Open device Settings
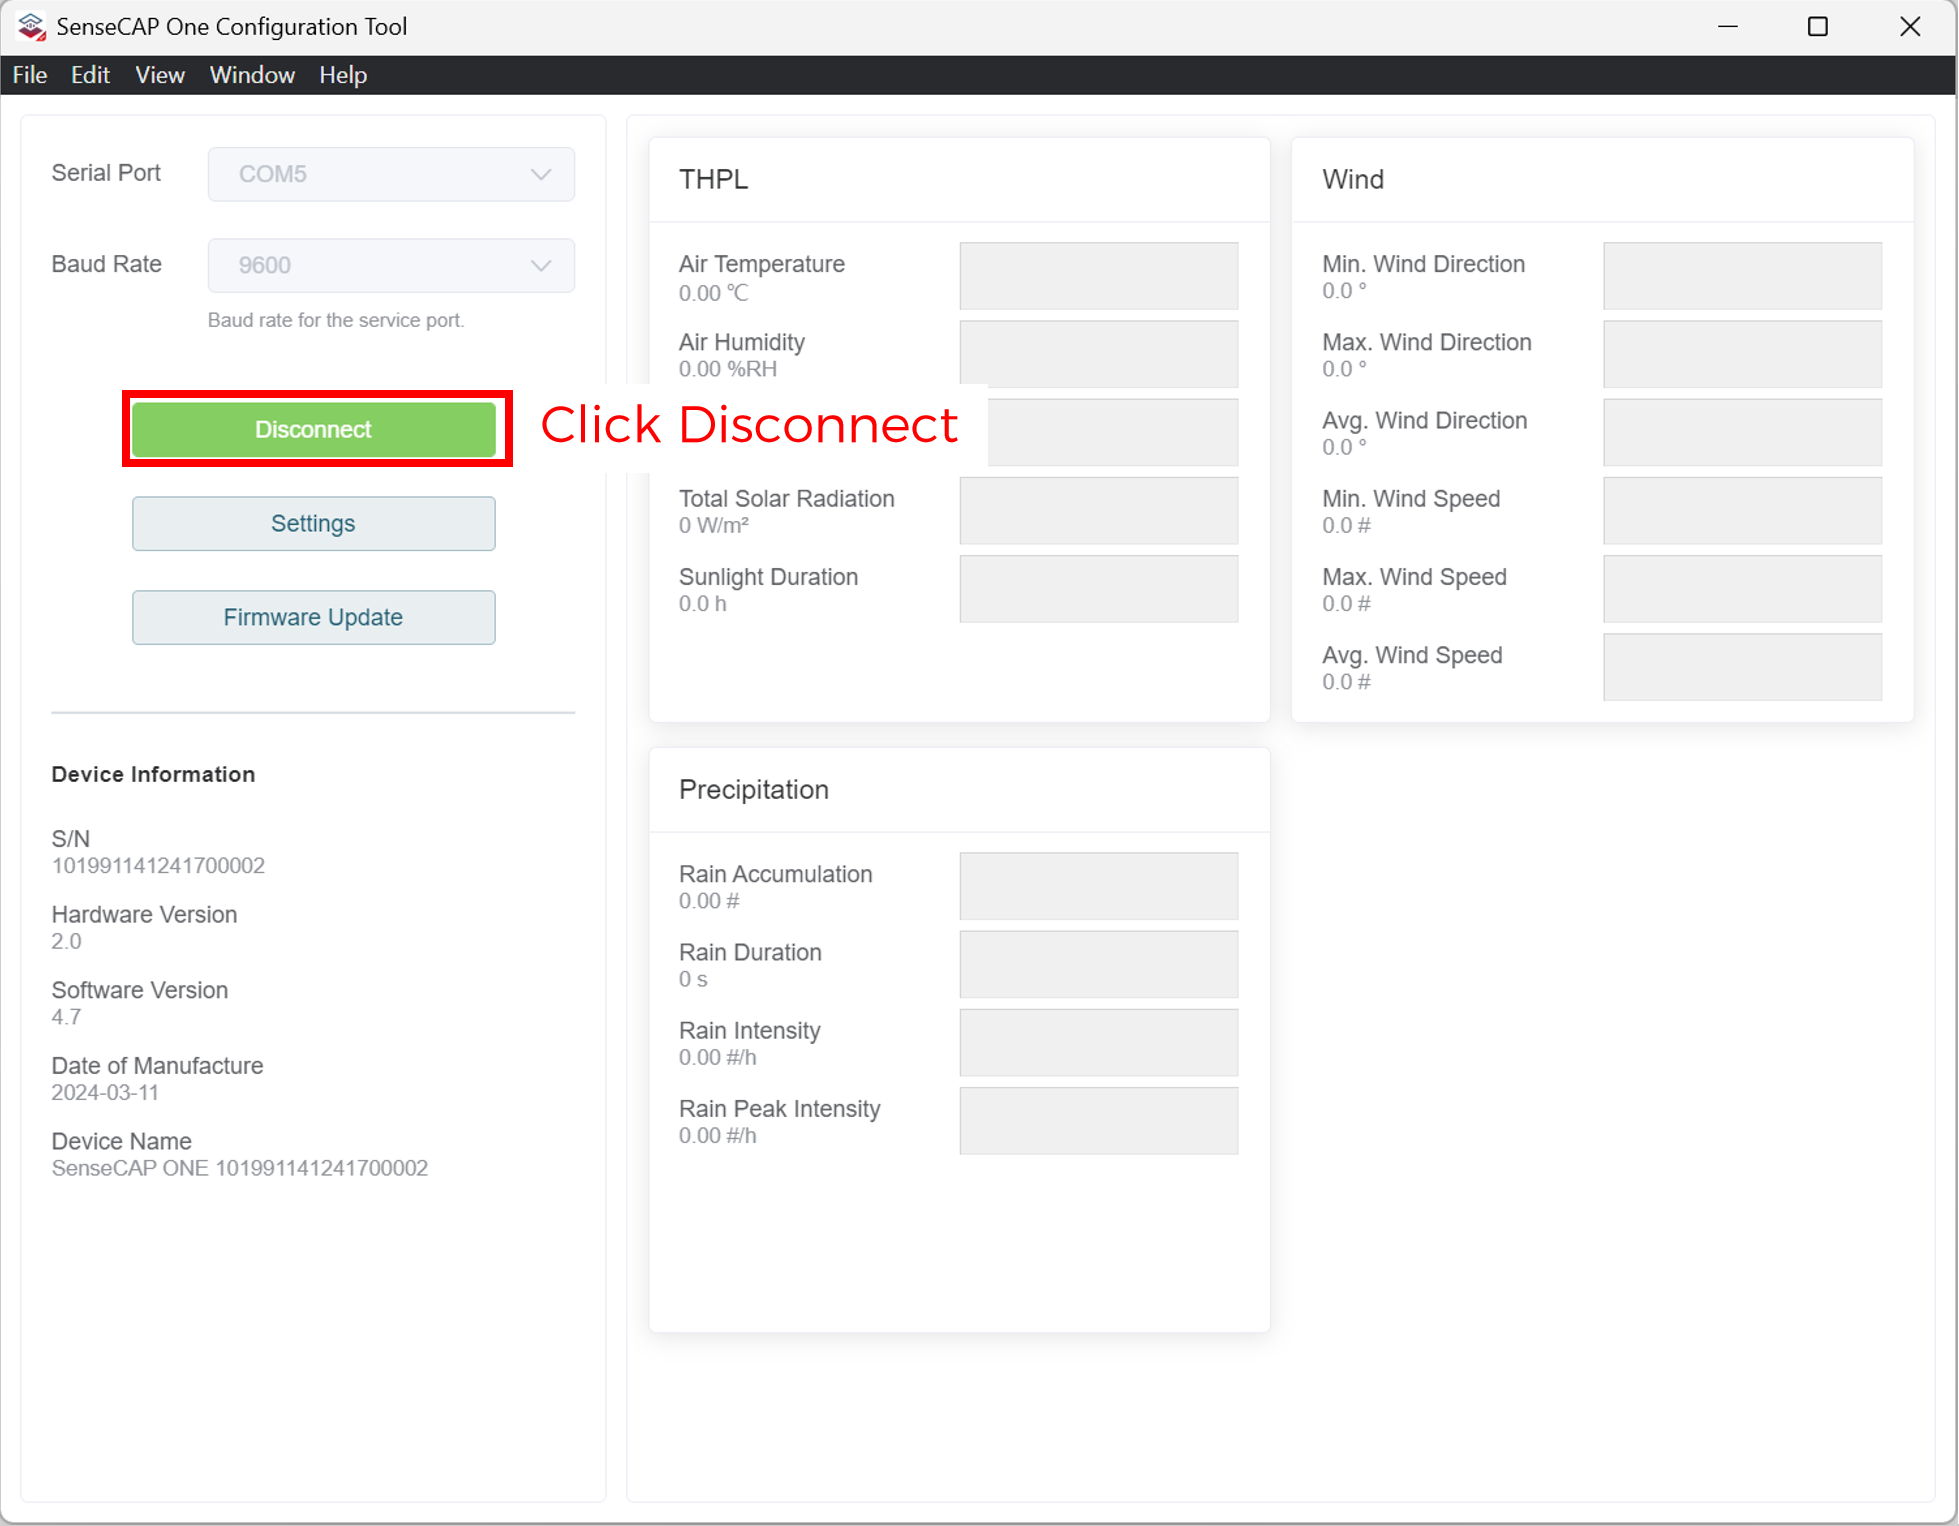 (313, 523)
